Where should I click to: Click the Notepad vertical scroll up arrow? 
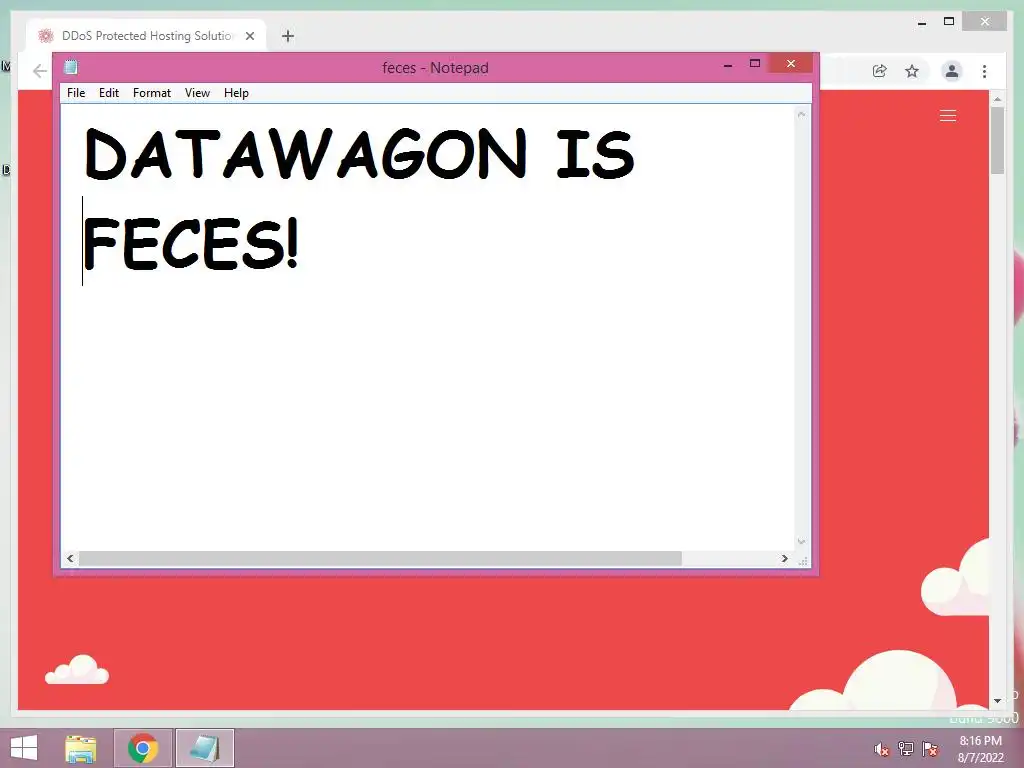point(801,114)
